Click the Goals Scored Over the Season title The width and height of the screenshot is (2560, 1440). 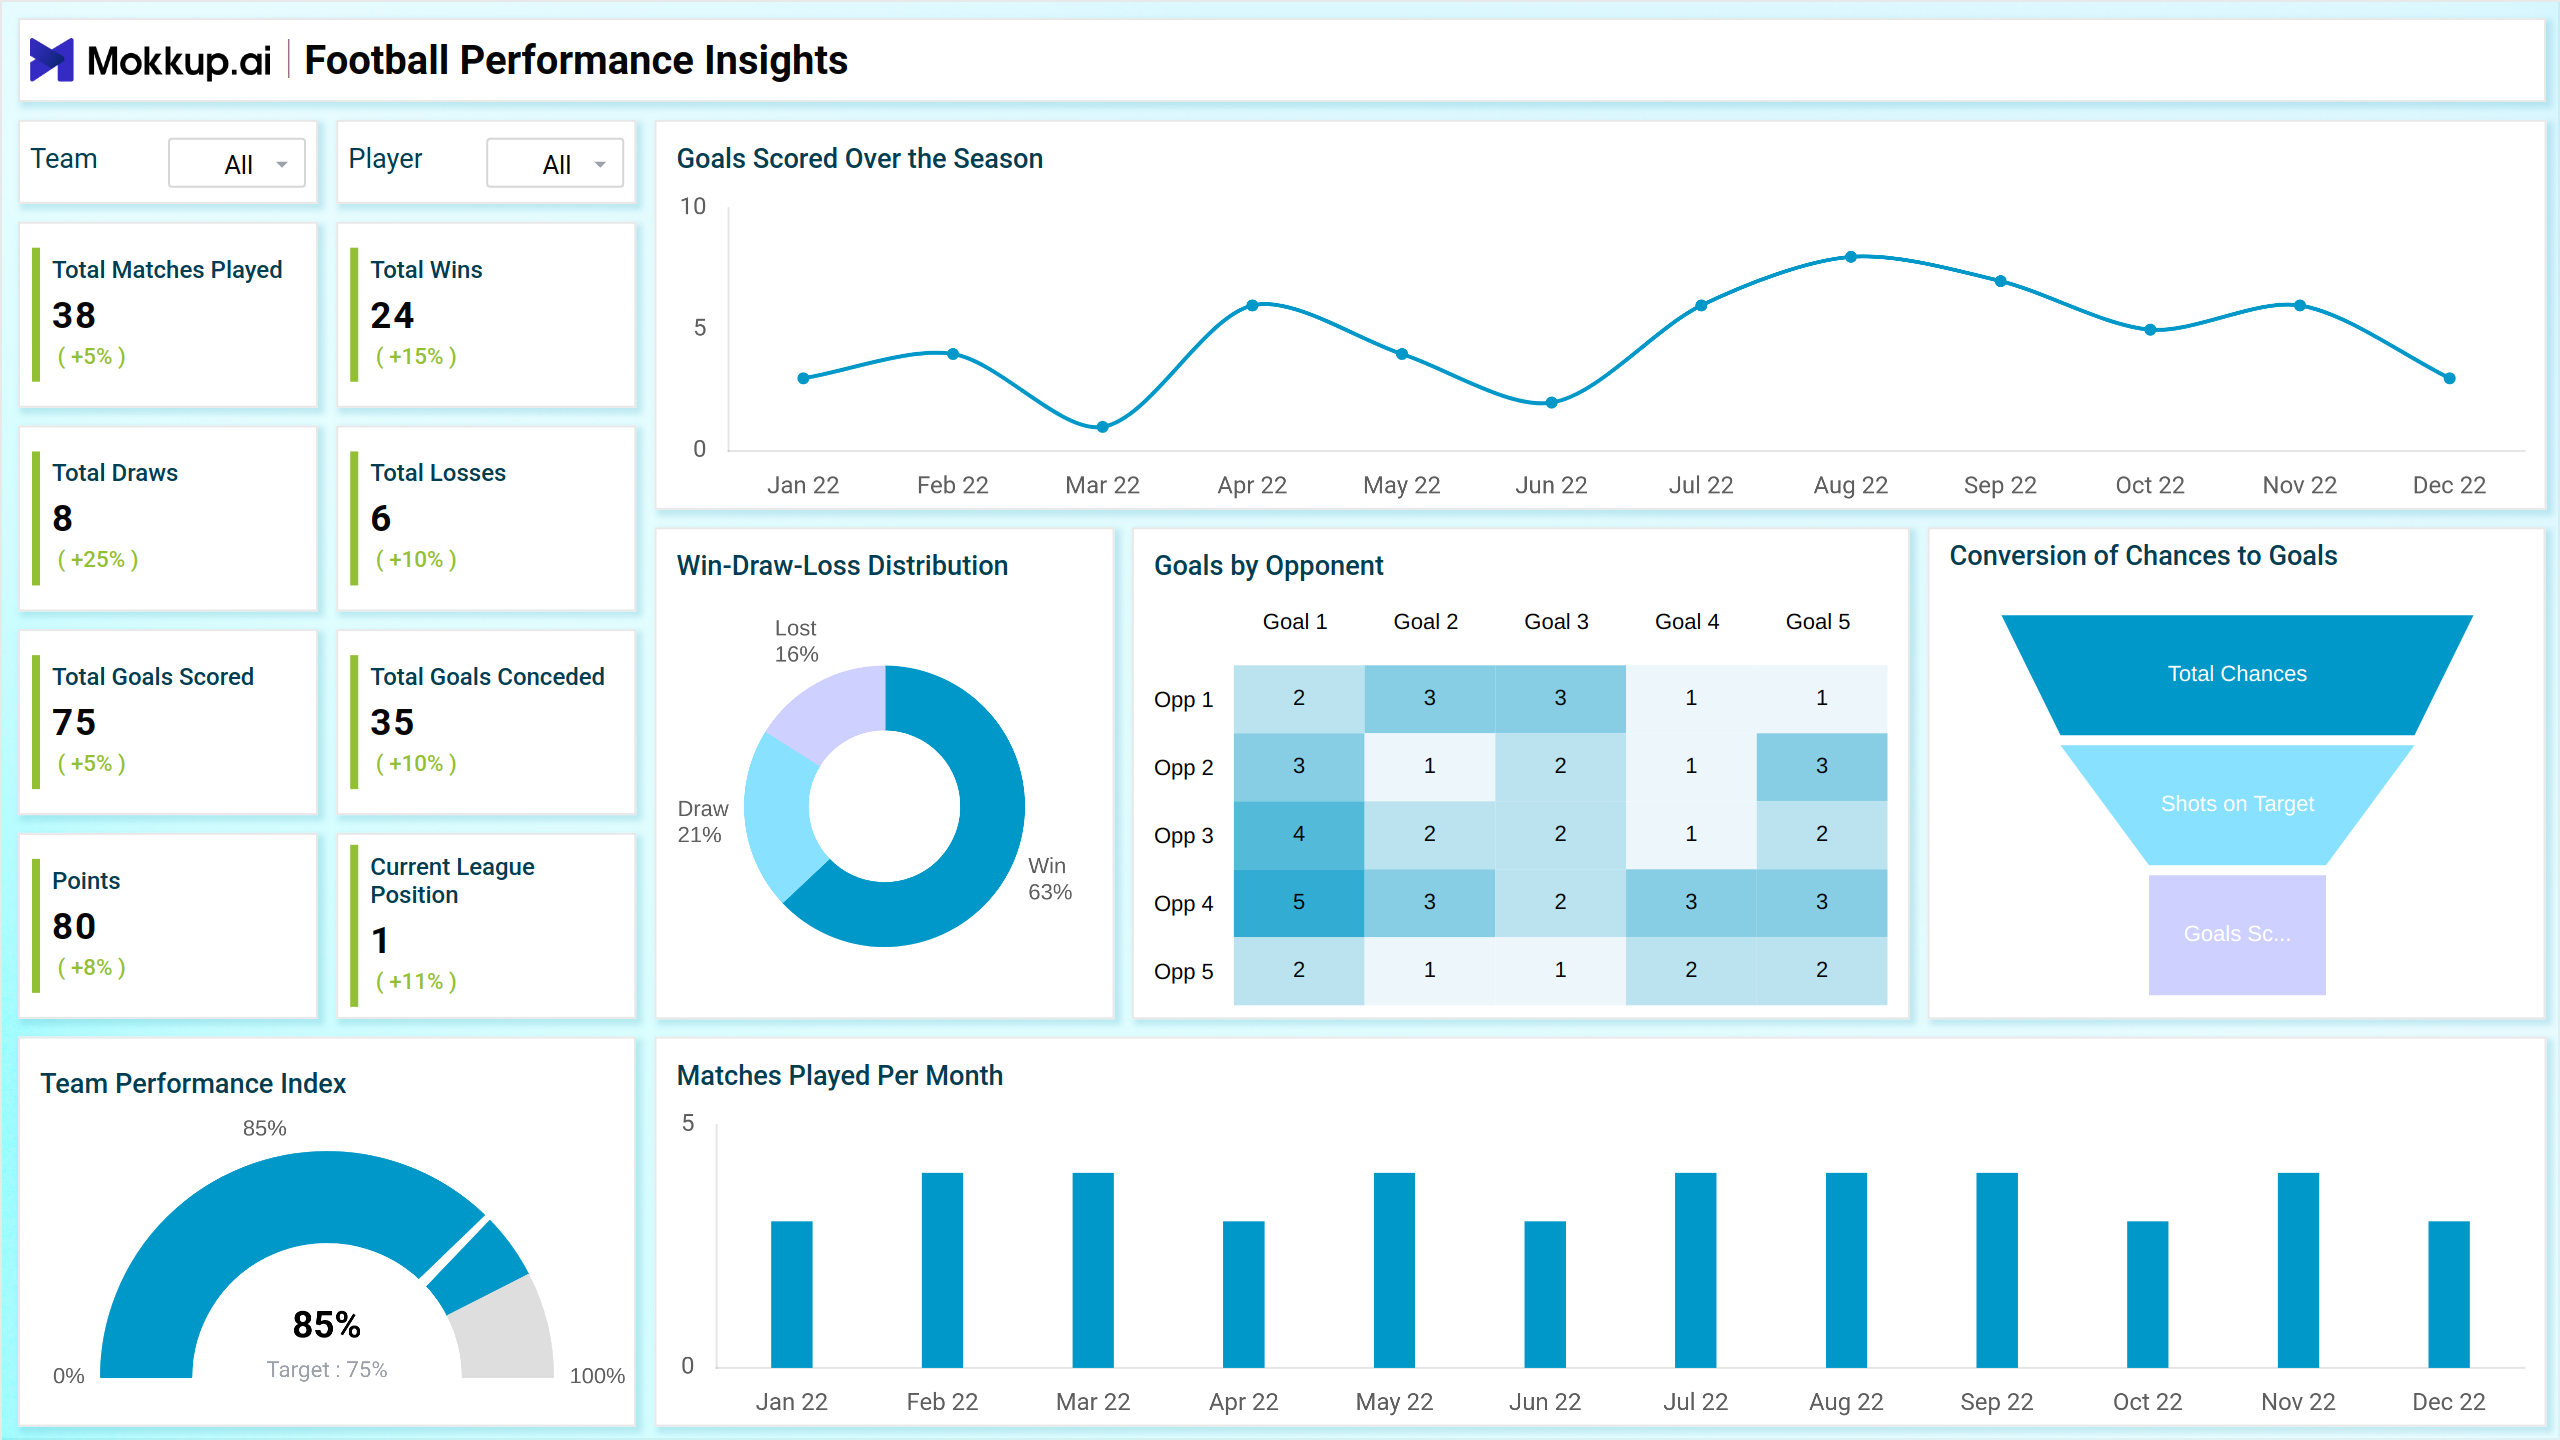click(x=859, y=159)
